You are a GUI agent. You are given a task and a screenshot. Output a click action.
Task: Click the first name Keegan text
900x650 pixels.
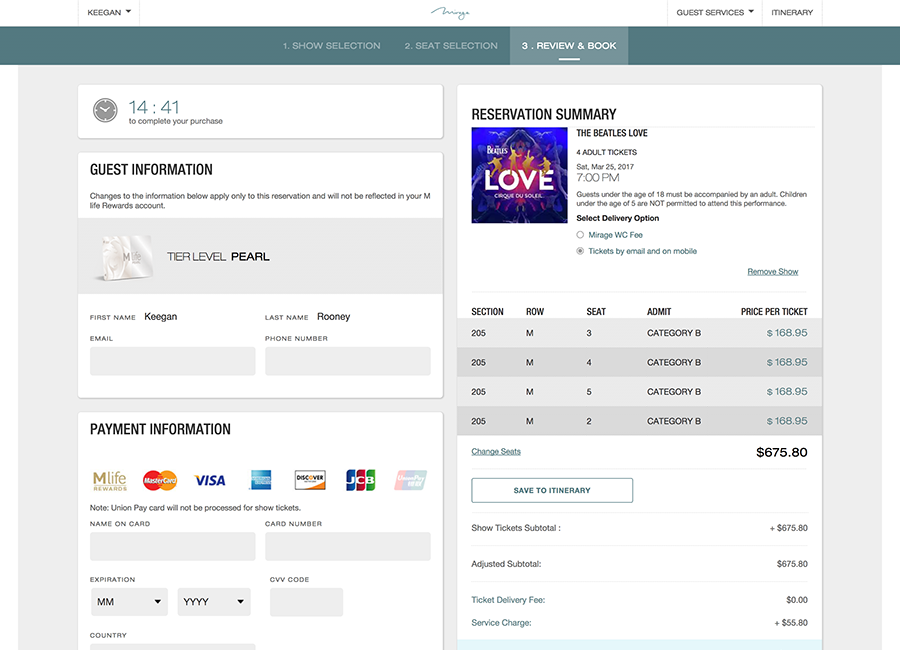161,316
